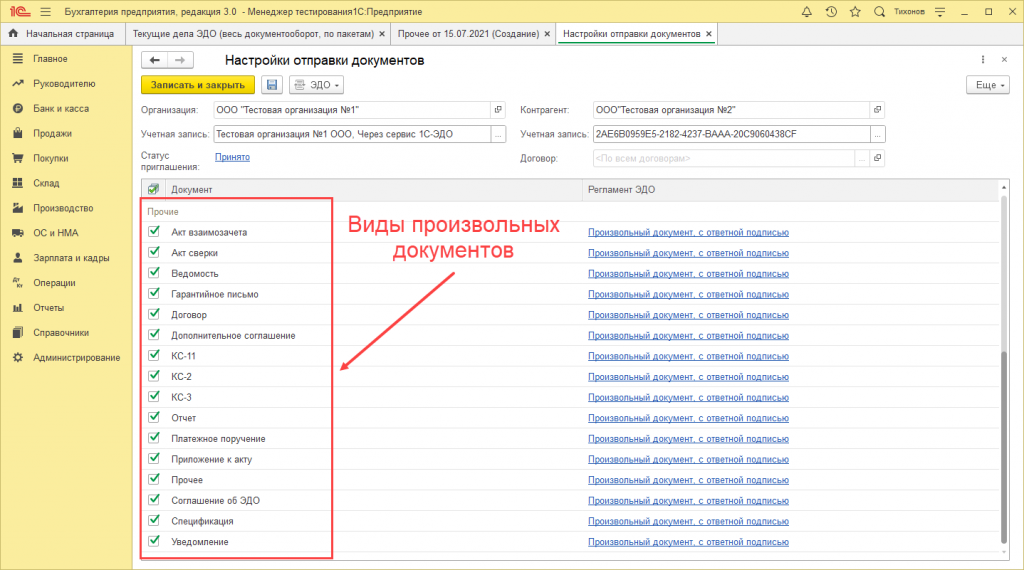Image resolution: width=1024 pixels, height=570 pixels.
Task: Open regulation link for Отчет row
Action: pyautogui.click(x=688, y=418)
